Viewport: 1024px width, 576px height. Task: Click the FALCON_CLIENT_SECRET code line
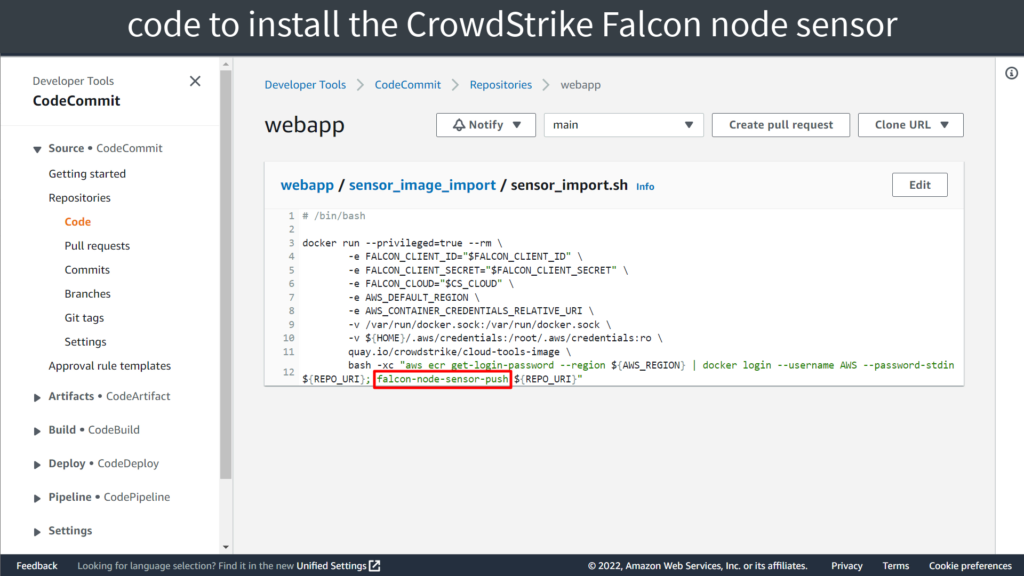pos(488,270)
